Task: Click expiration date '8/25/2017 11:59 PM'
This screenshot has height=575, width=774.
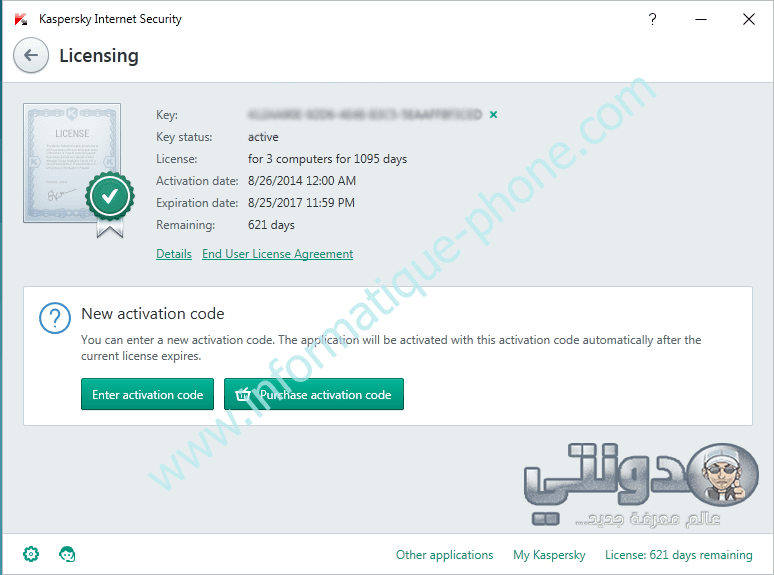Action: click(x=301, y=203)
